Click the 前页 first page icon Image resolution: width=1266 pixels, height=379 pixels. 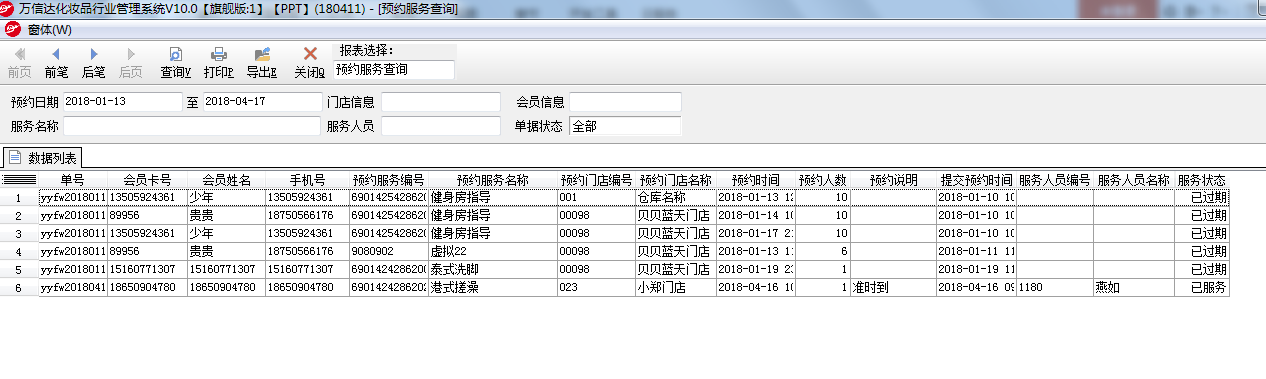(x=19, y=62)
